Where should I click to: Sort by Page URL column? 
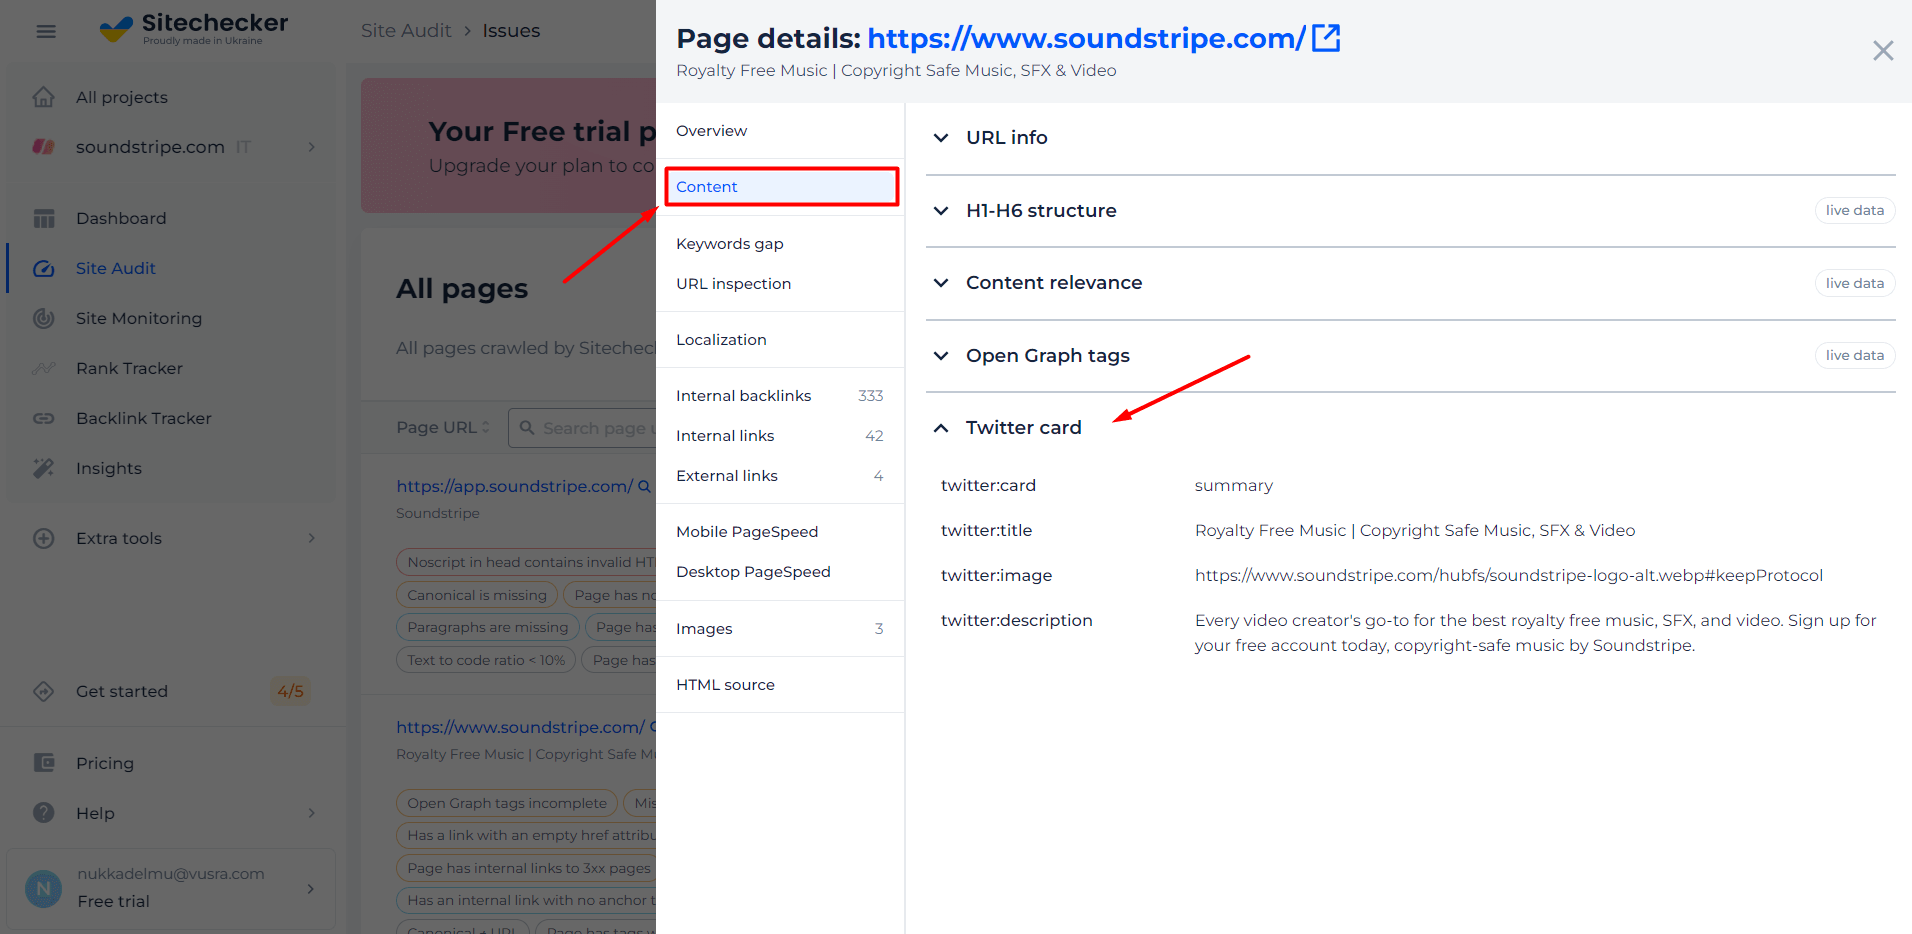(443, 427)
